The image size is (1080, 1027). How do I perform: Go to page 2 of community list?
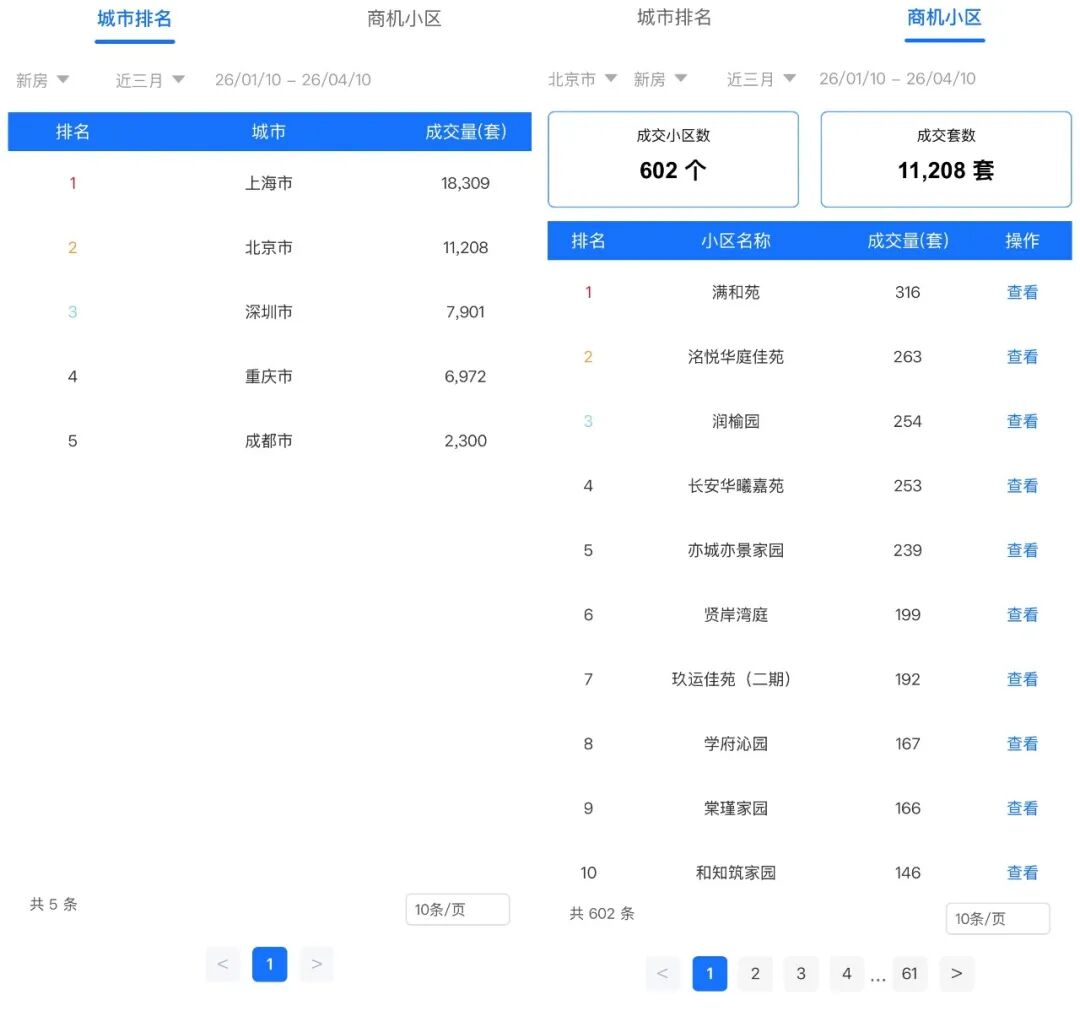(x=755, y=974)
